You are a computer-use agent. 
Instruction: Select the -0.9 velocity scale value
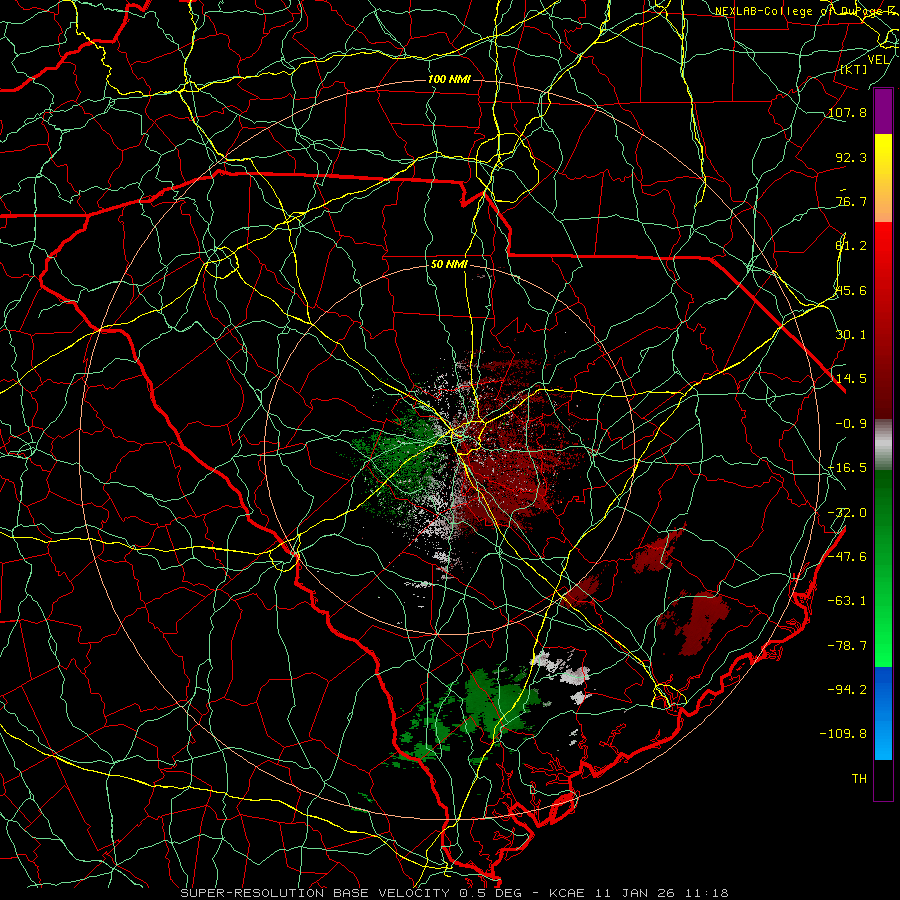pos(851,424)
